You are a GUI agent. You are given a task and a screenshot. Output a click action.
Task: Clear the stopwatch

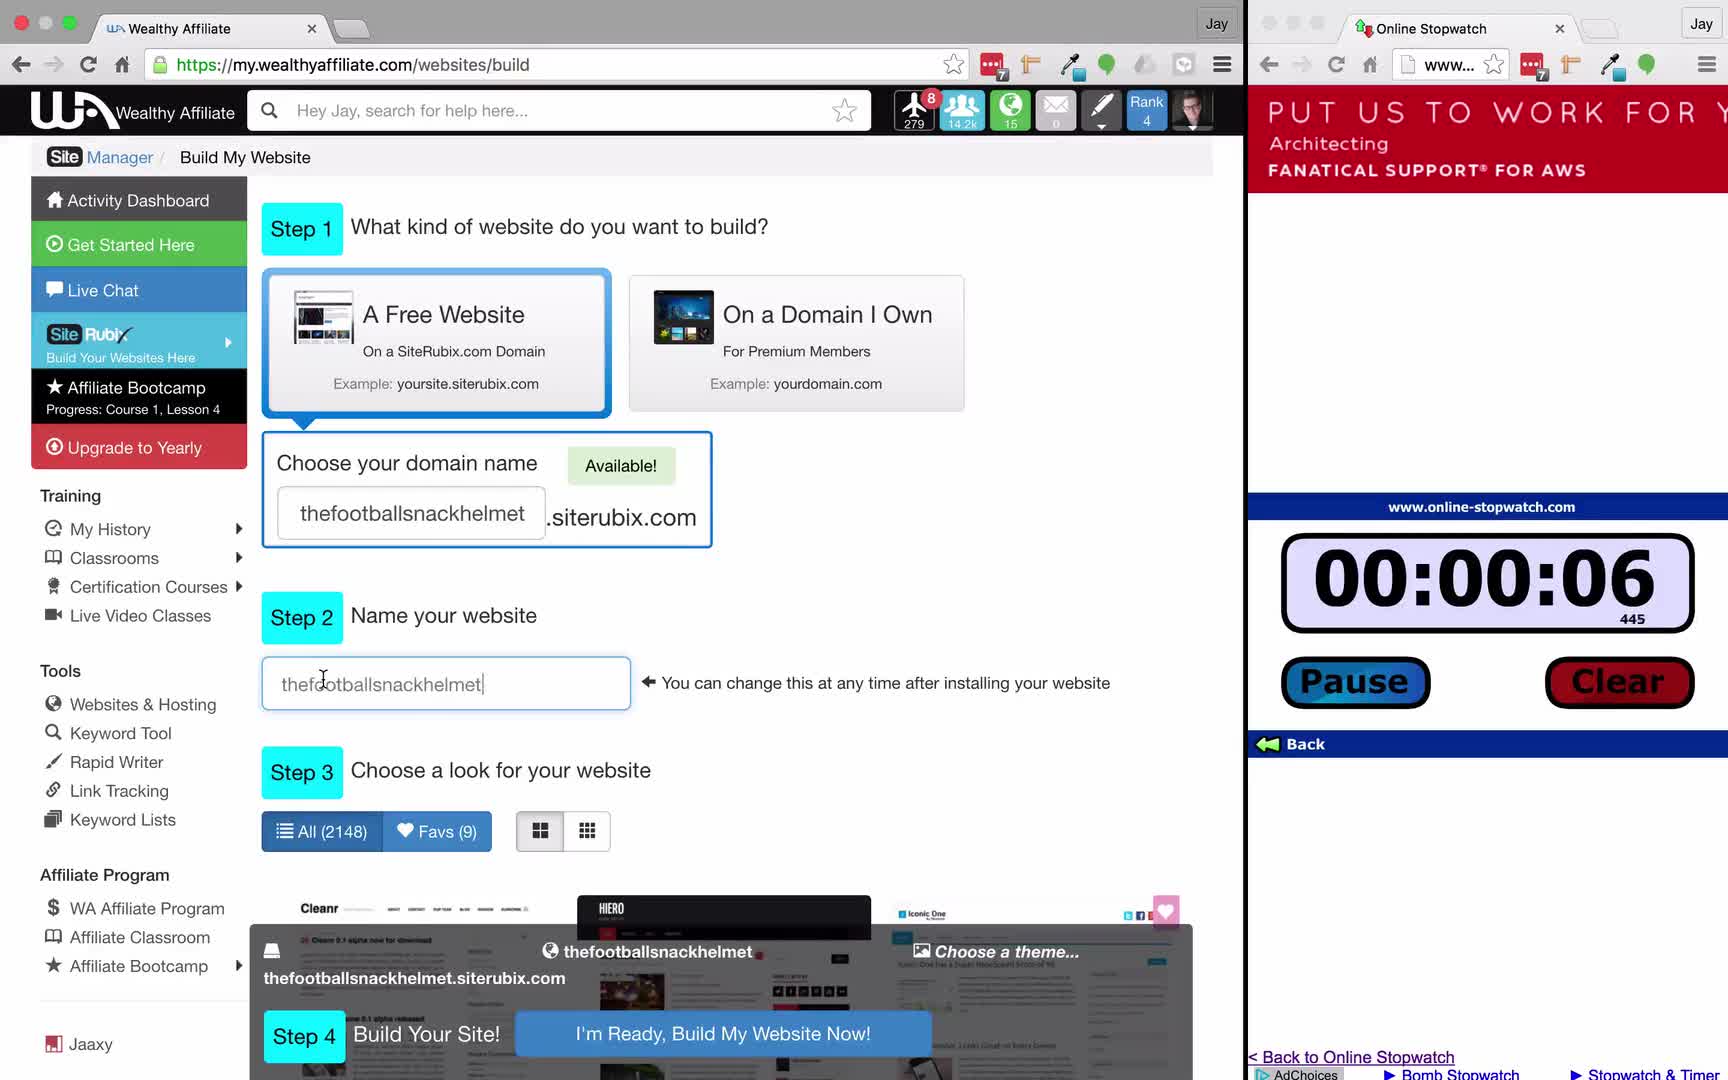click(x=1619, y=683)
